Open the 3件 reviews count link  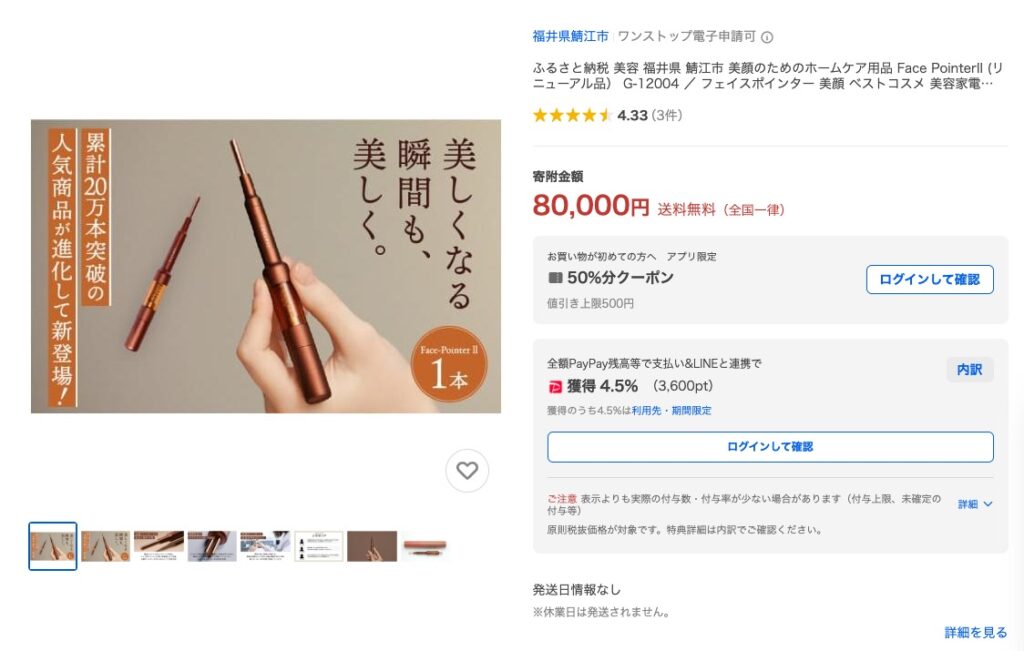[x=667, y=116]
